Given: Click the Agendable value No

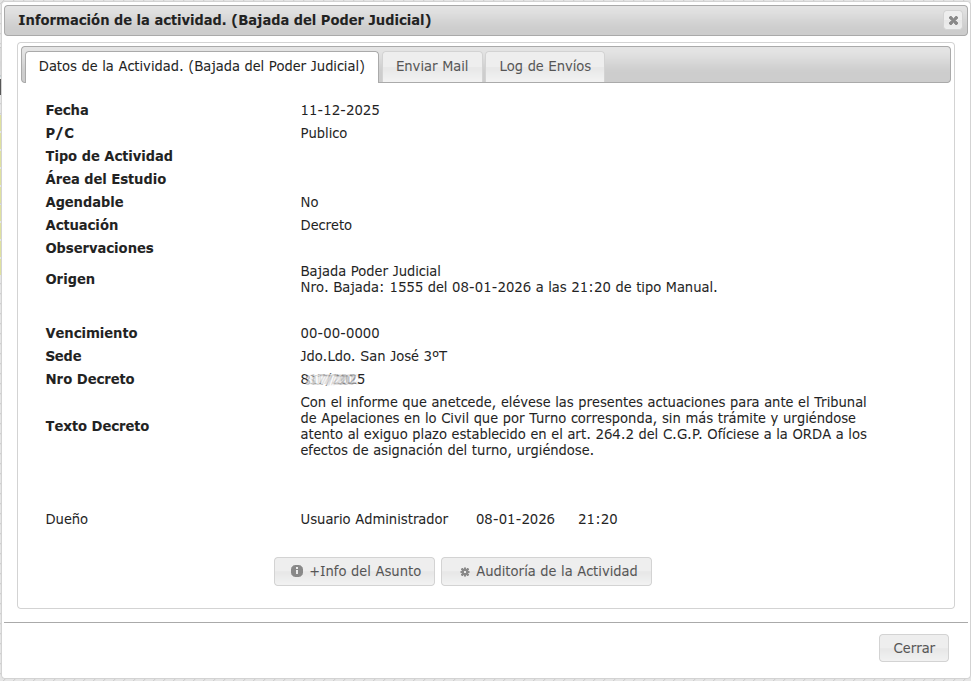Looking at the screenshot, I should [x=310, y=203].
